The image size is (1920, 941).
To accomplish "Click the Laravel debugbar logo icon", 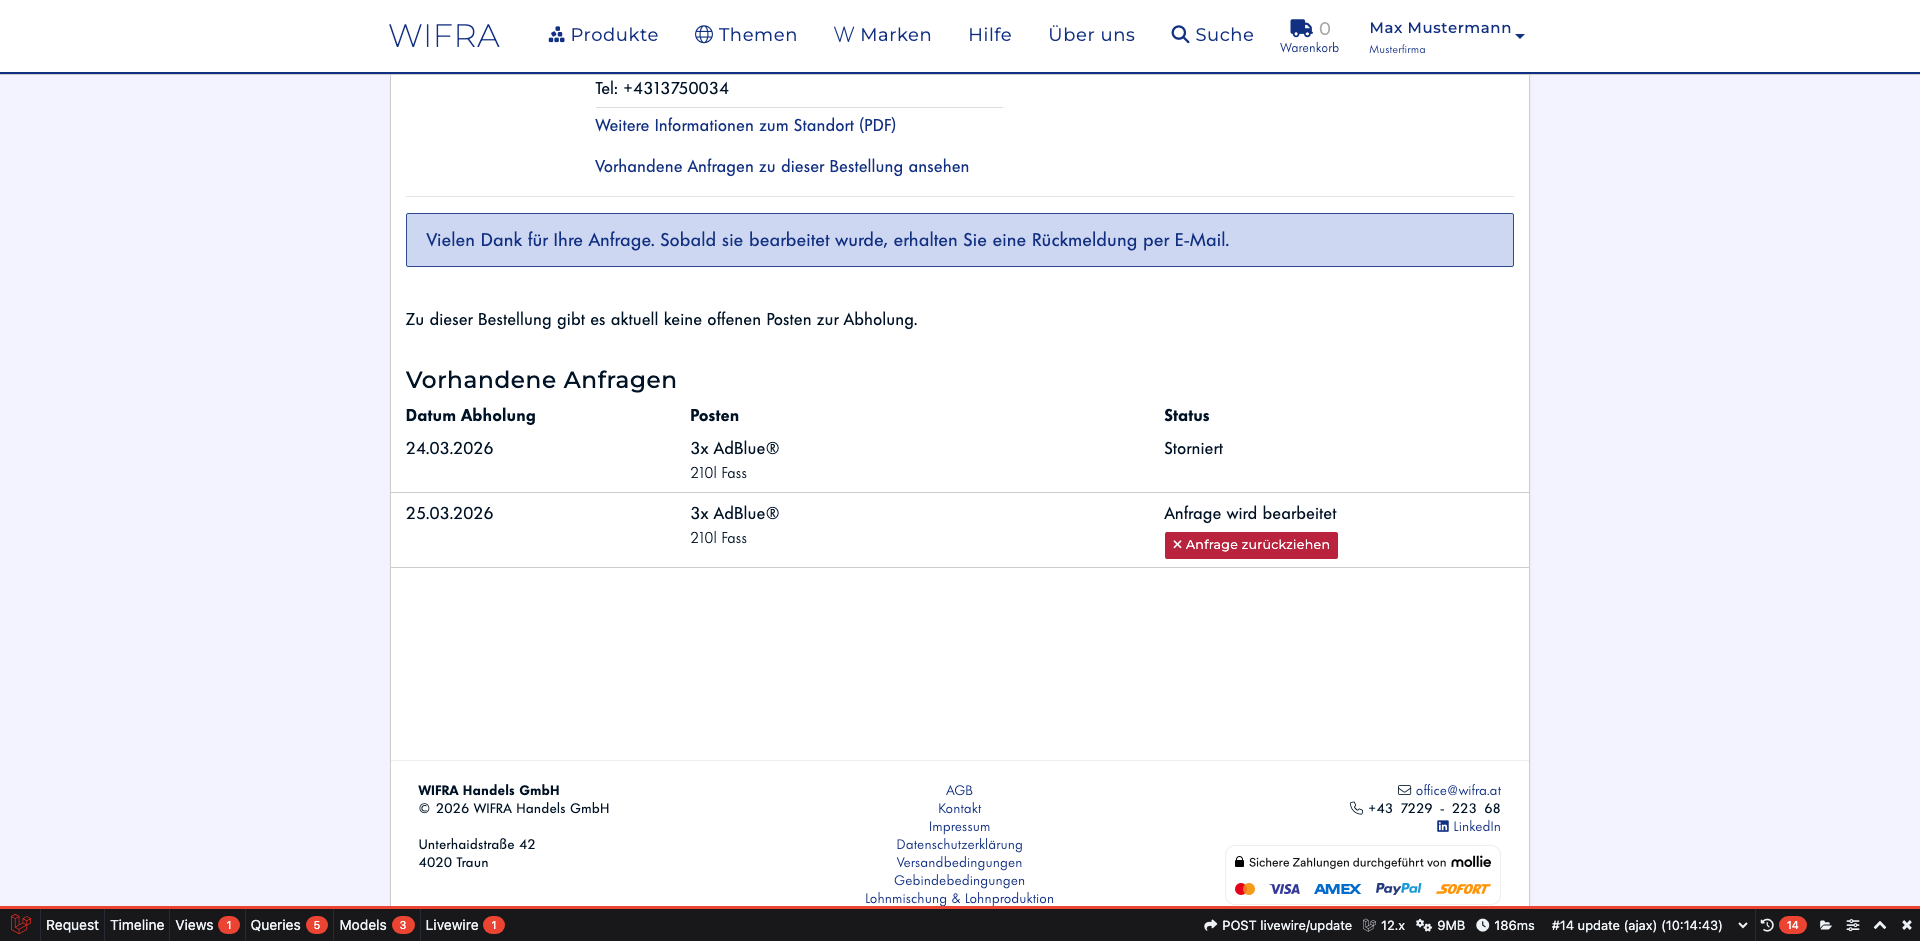I will tap(20, 925).
